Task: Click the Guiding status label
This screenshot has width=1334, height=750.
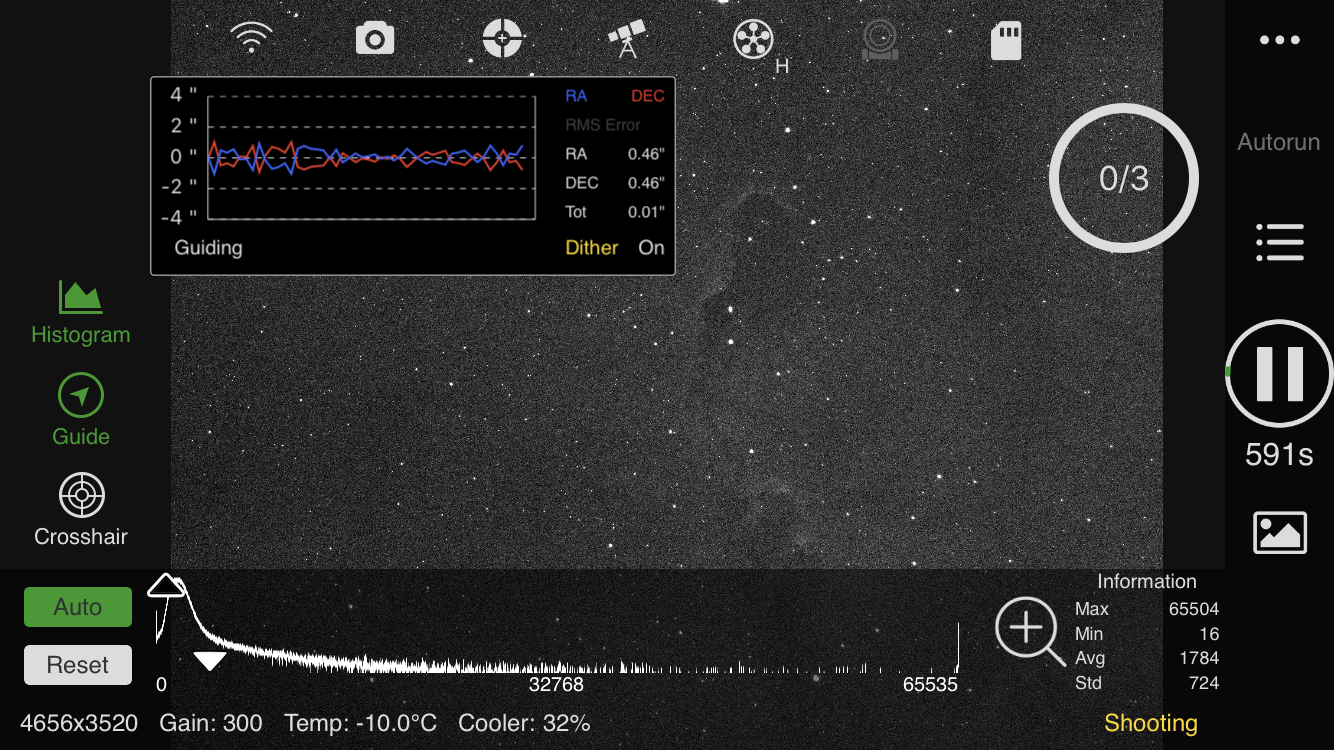Action: 208,248
